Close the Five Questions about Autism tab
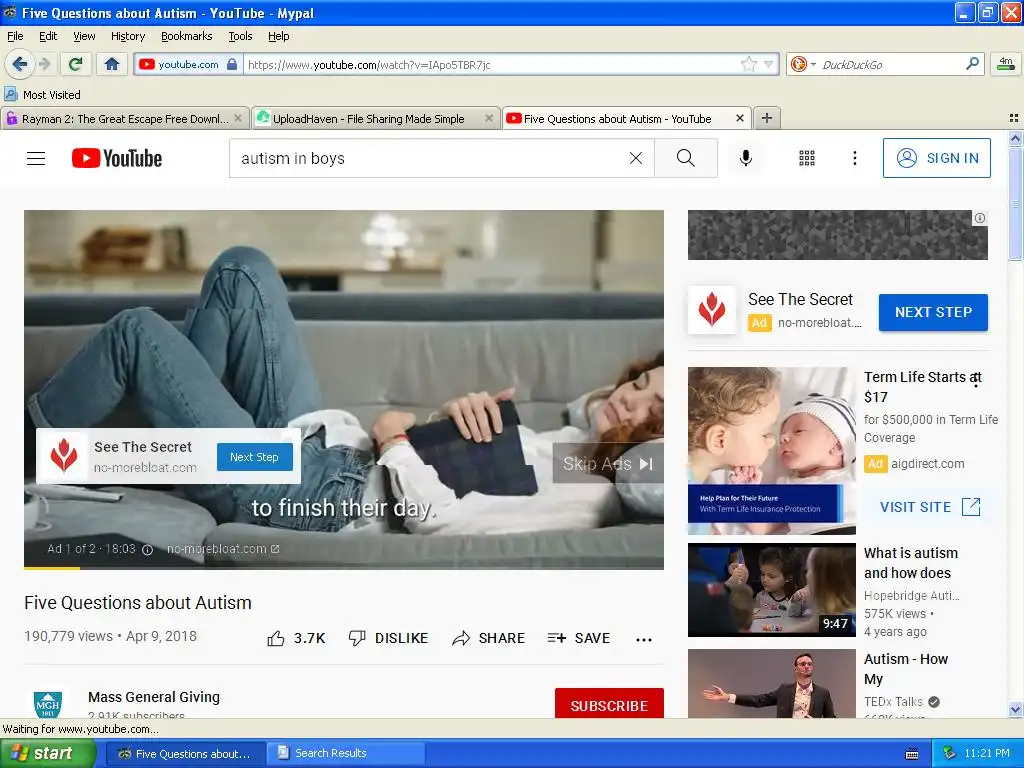This screenshot has height=768, width=1024. pyautogui.click(x=739, y=118)
